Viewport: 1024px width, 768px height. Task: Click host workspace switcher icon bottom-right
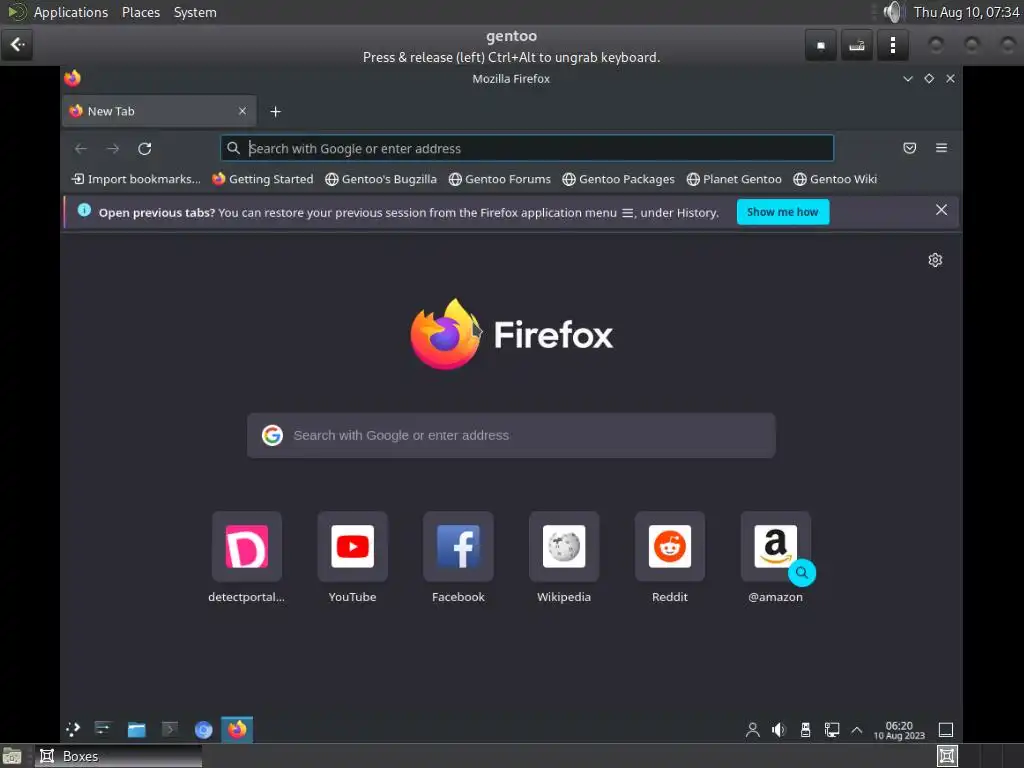[947, 756]
